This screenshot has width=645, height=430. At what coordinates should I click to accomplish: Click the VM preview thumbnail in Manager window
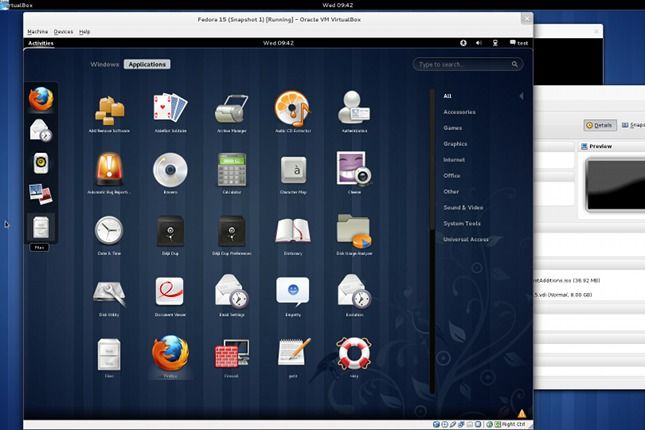coord(615,185)
